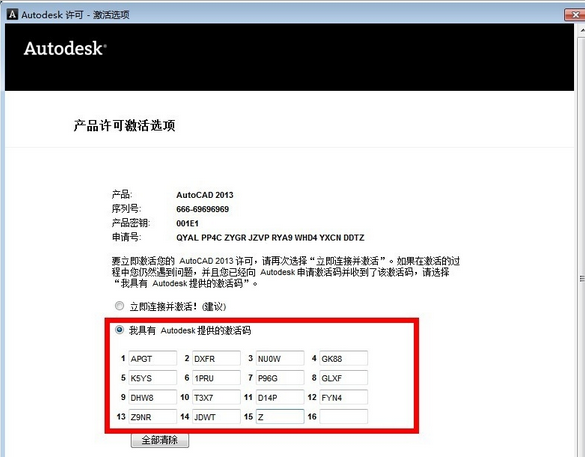Click activation code field 10 containing T3X7
The height and width of the screenshot is (457, 585).
(x=216, y=397)
